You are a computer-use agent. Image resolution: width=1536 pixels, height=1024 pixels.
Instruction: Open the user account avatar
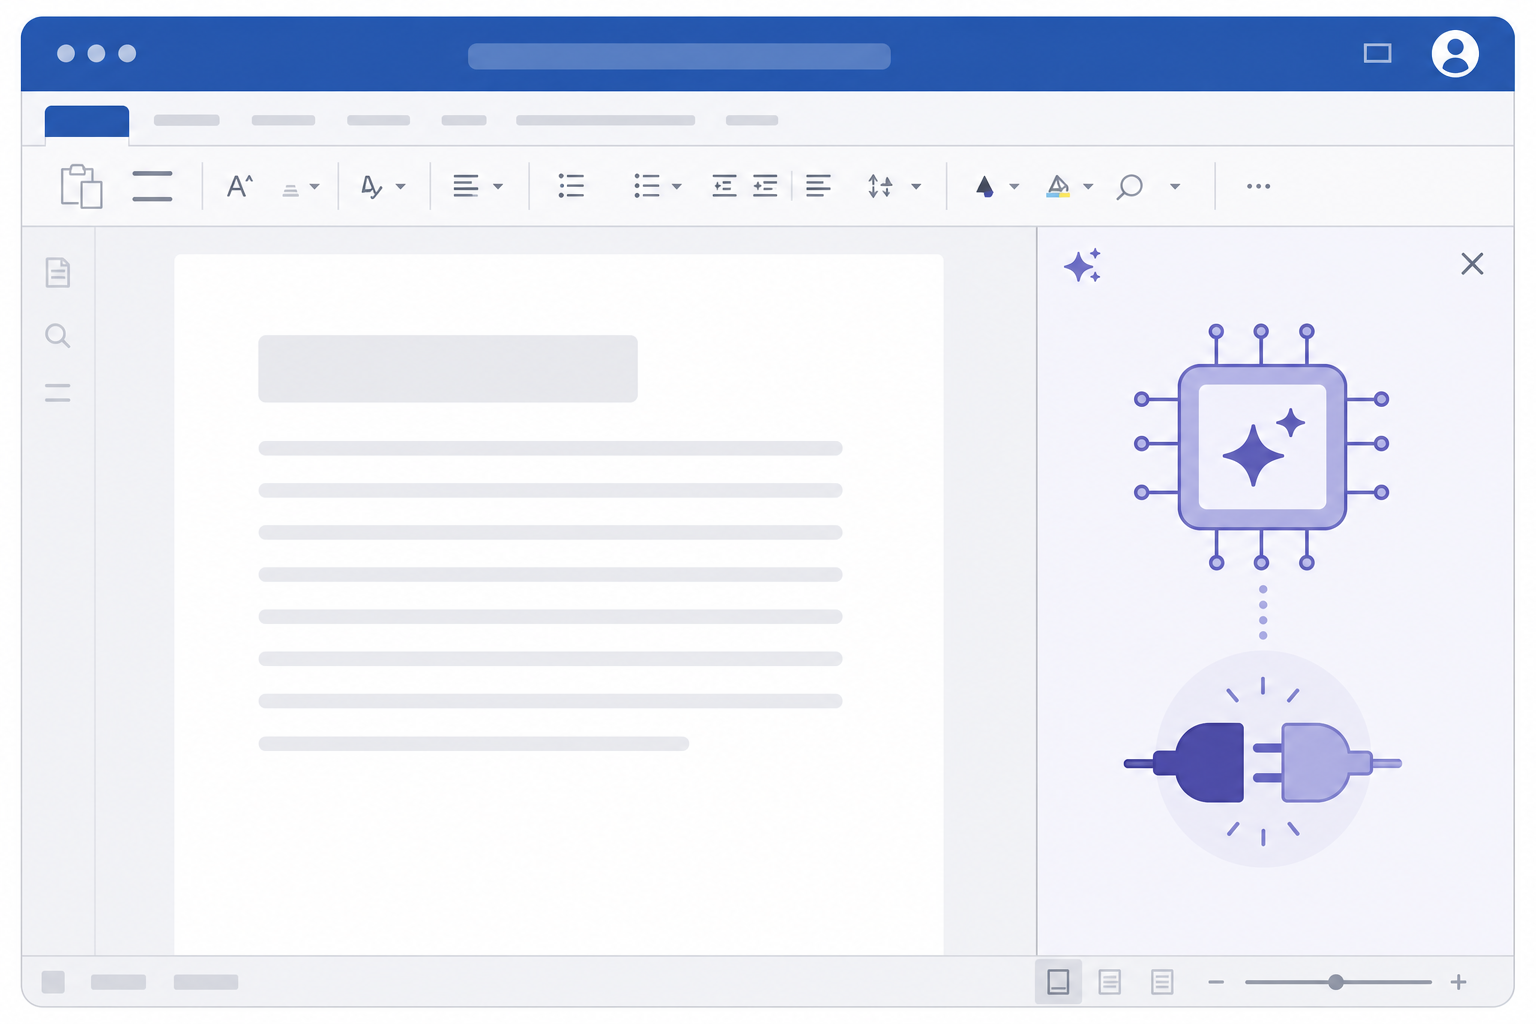point(1455,54)
